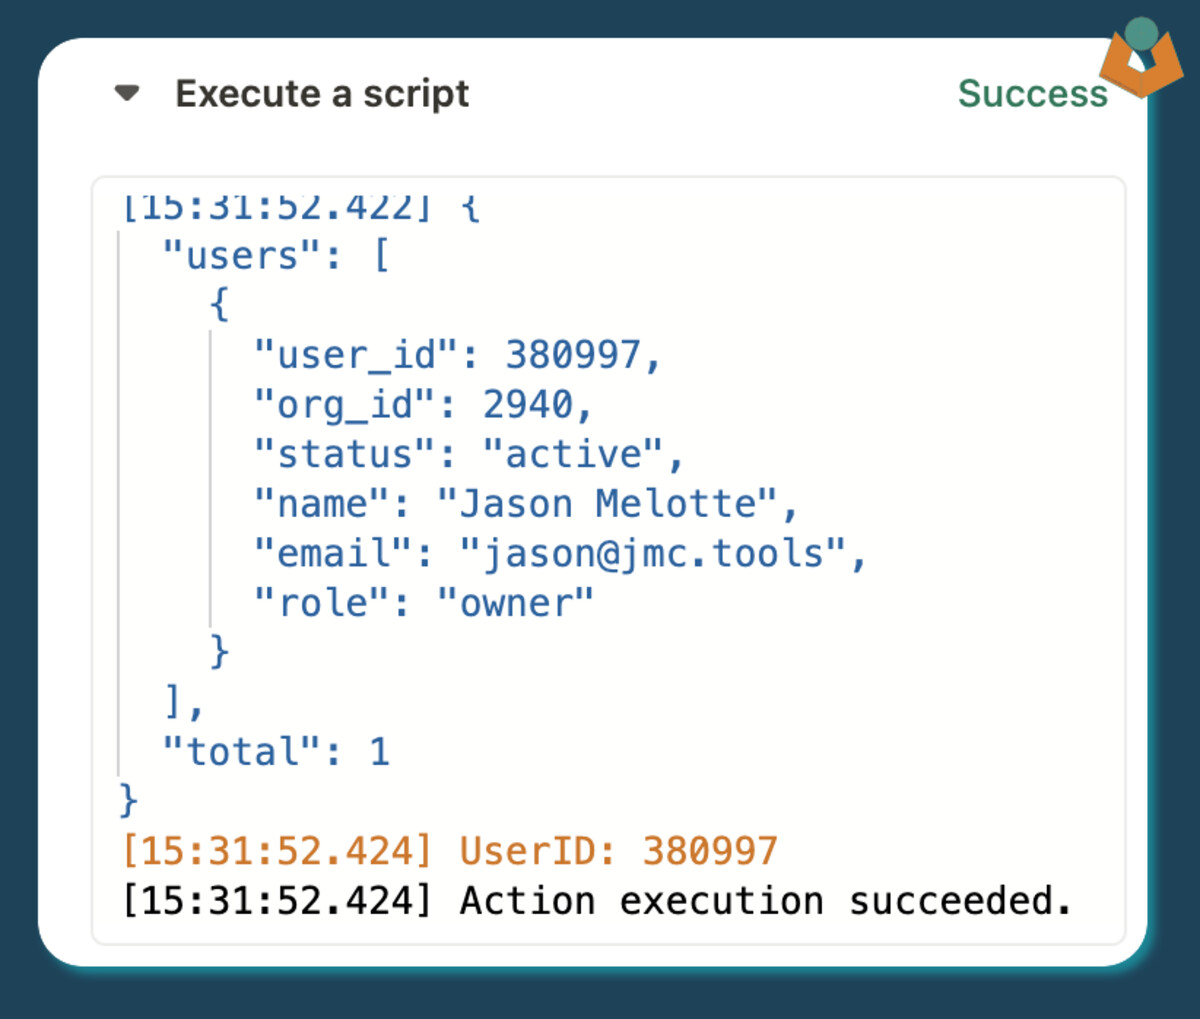Click the Action execution succeeded message
The width and height of the screenshot is (1200, 1019).
point(765,901)
